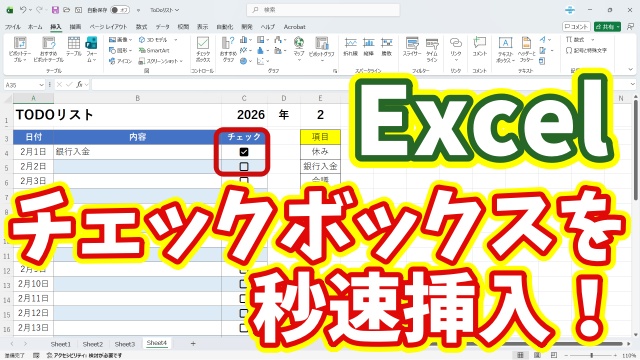Save the workbook with the purple disk icon
640x360 pixels.
[x=55, y=10]
